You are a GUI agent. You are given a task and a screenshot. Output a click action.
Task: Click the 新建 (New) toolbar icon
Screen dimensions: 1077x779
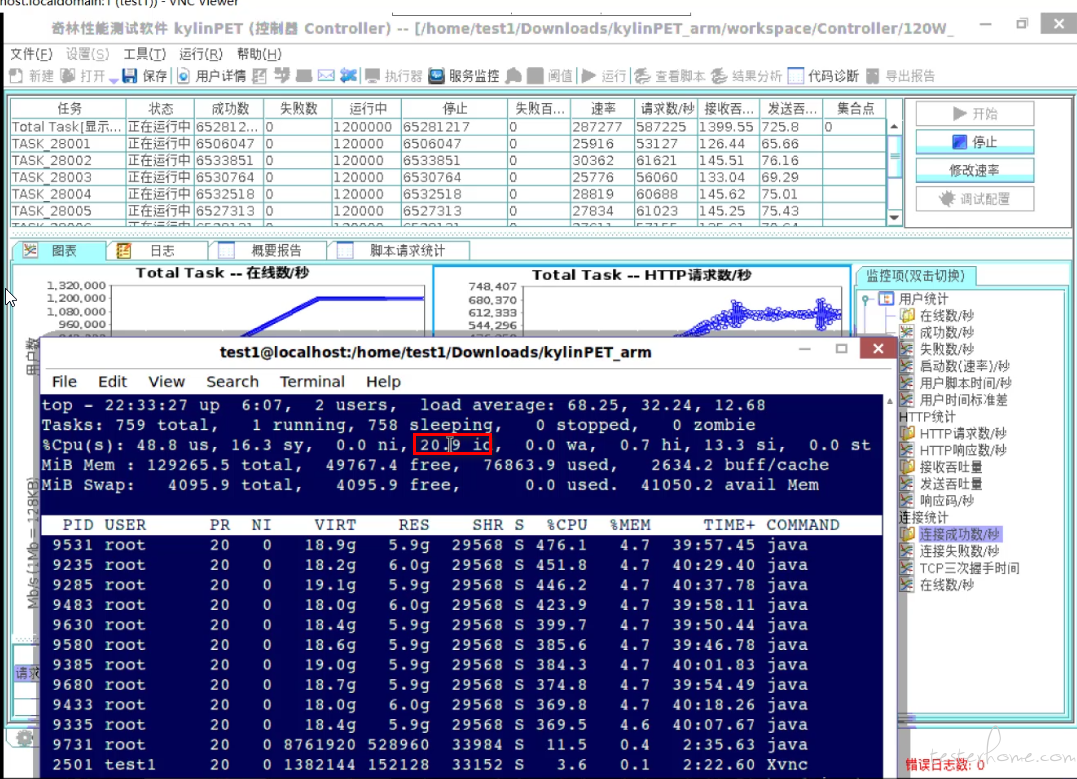point(16,76)
